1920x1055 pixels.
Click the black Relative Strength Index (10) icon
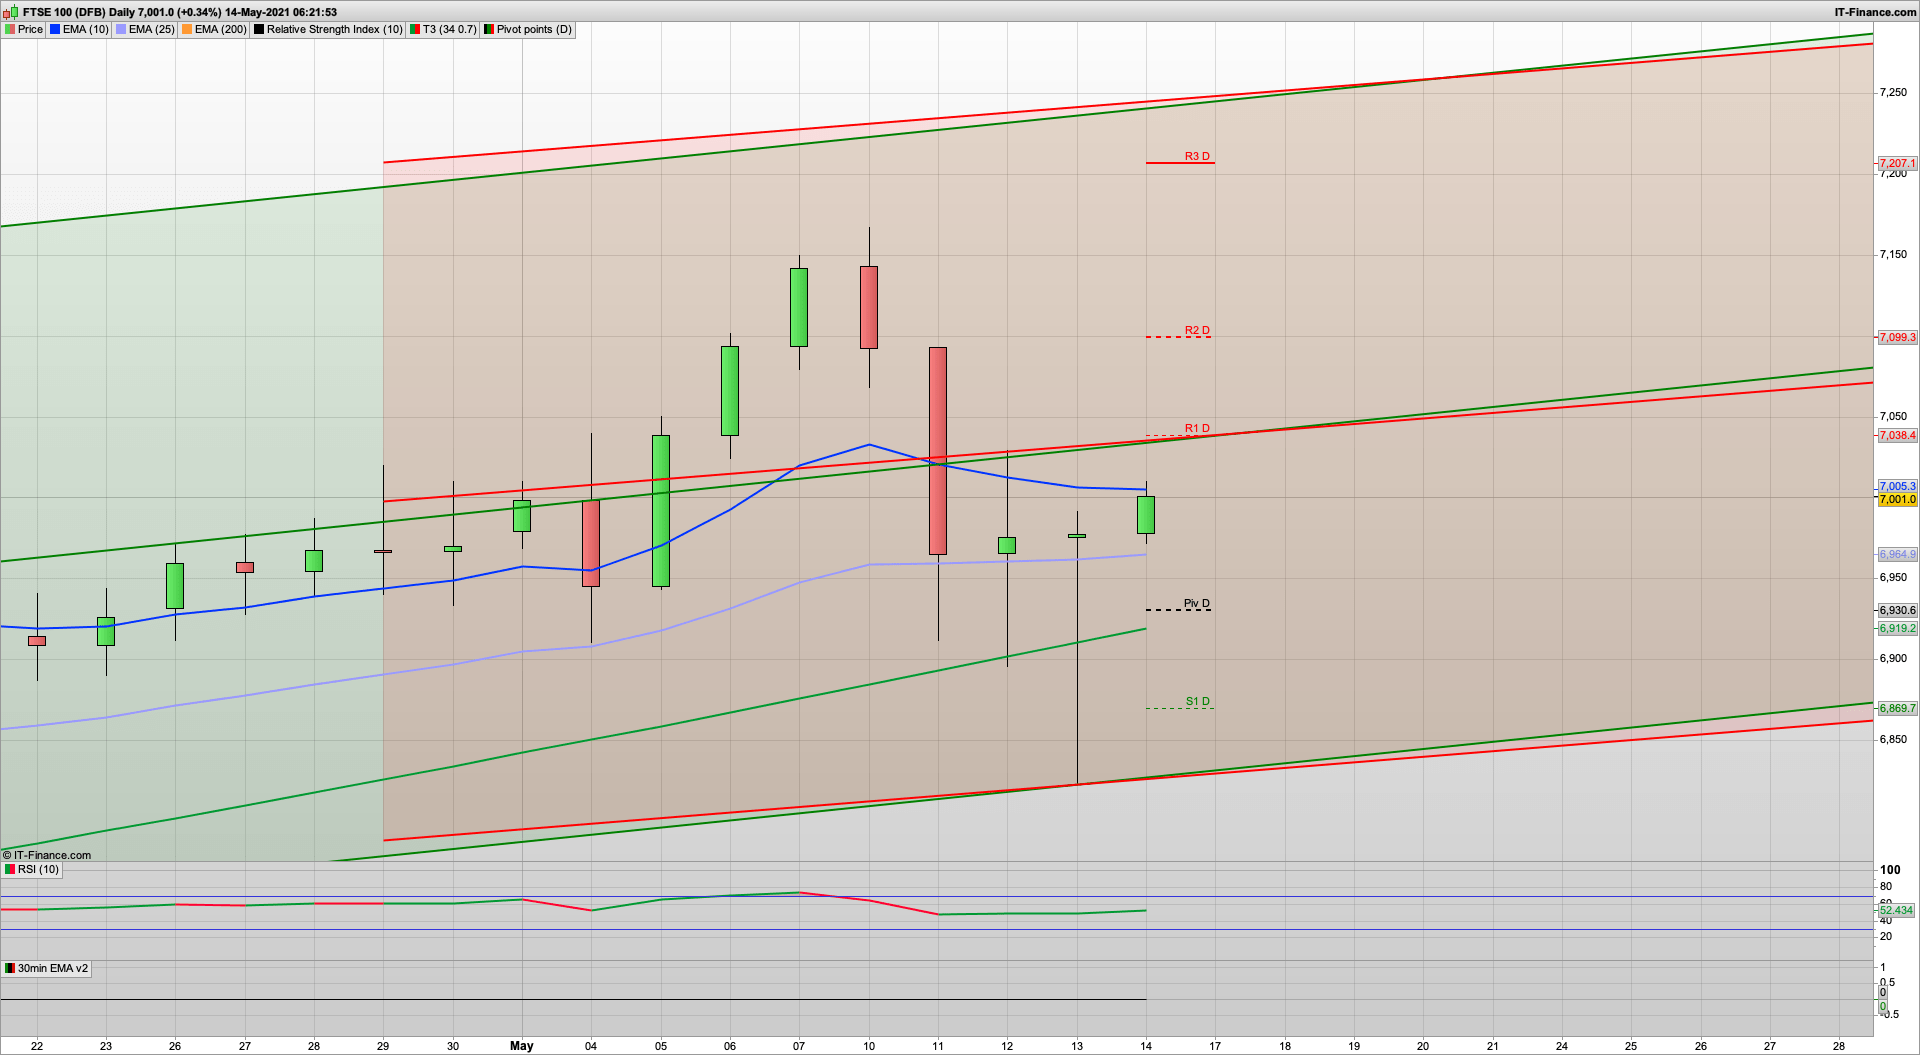258,29
